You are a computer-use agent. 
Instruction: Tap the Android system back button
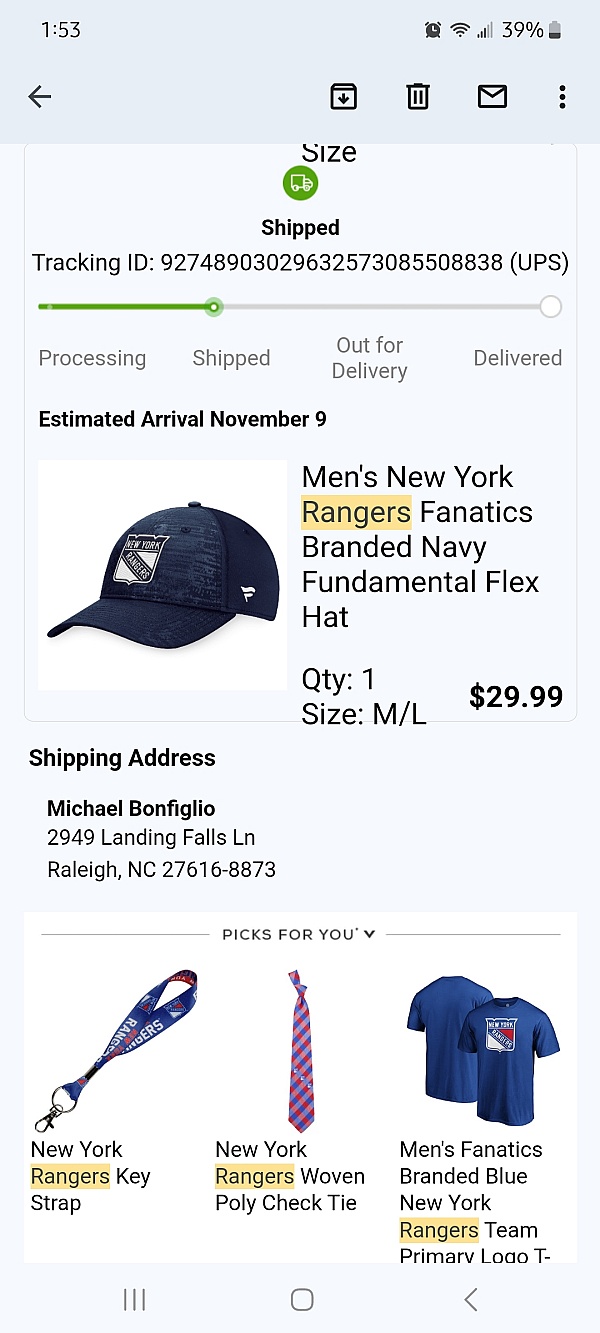pos(471,1299)
